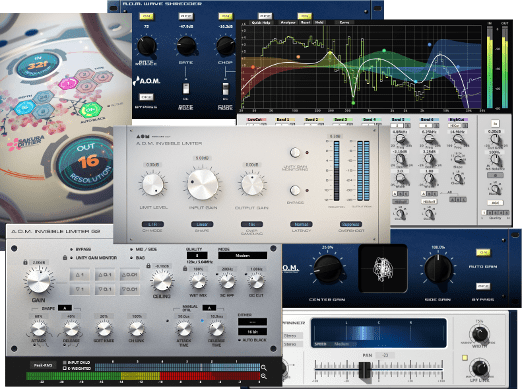Click the orange band node on the EQ graph
The image size is (522, 389).
point(298,57)
